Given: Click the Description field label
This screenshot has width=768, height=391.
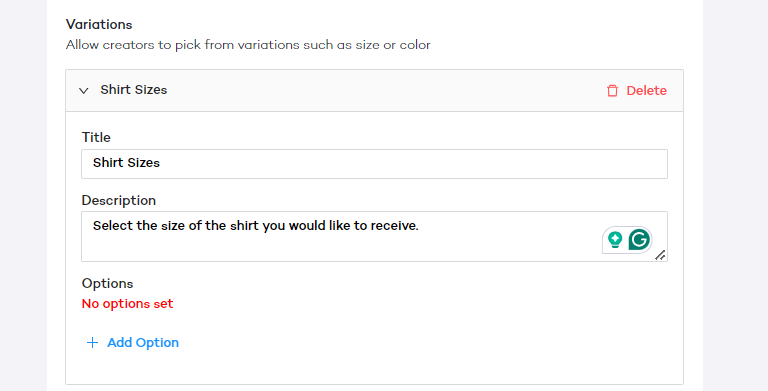Looking at the screenshot, I should point(119,200).
